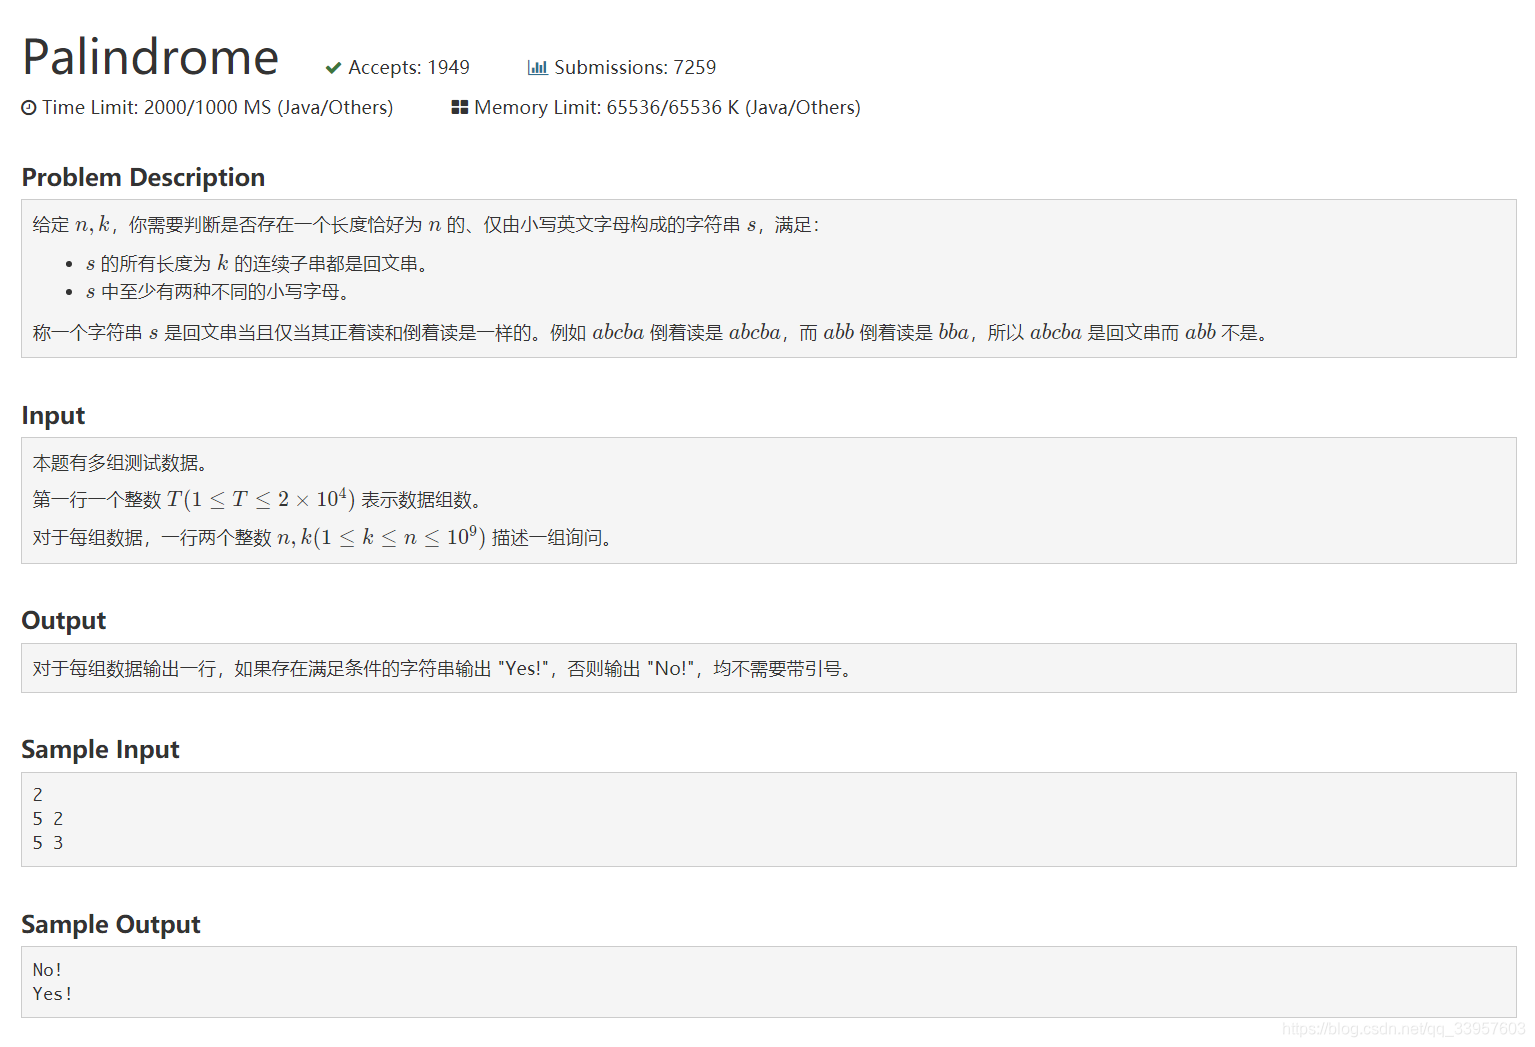Image resolution: width=1535 pixels, height=1047 pixels.
Task: Select the Palindrome problem title
Action: click(151, 57)
